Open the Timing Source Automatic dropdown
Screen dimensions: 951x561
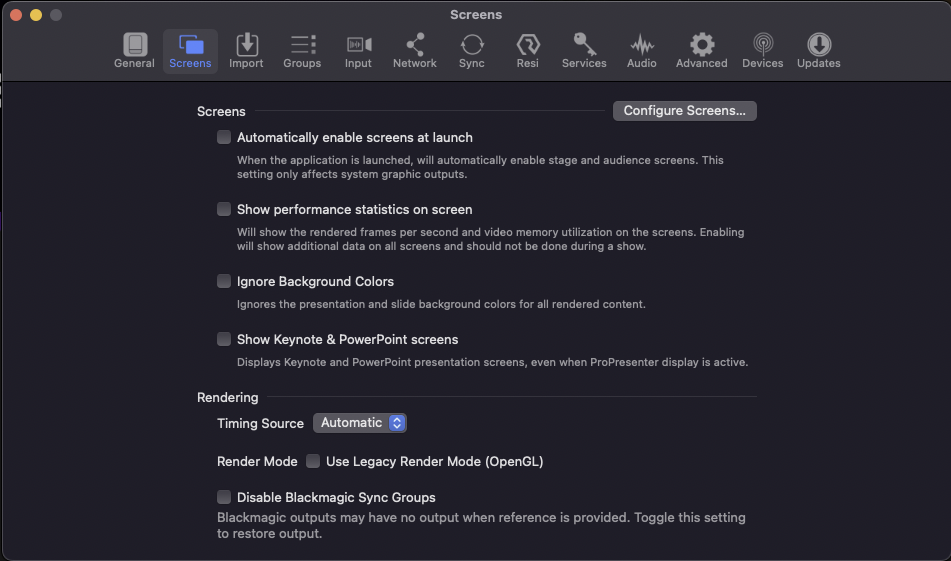pyautogui.click(x=360, y=423)
